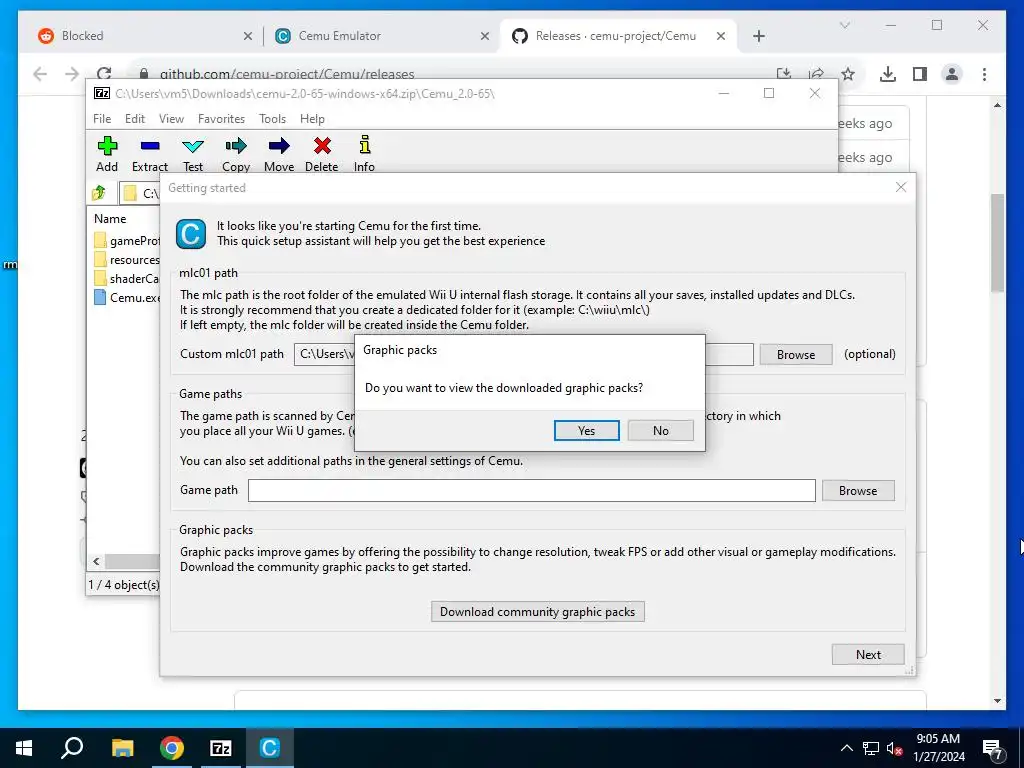Click the install app icon in address bar

(x=784, y=74)
